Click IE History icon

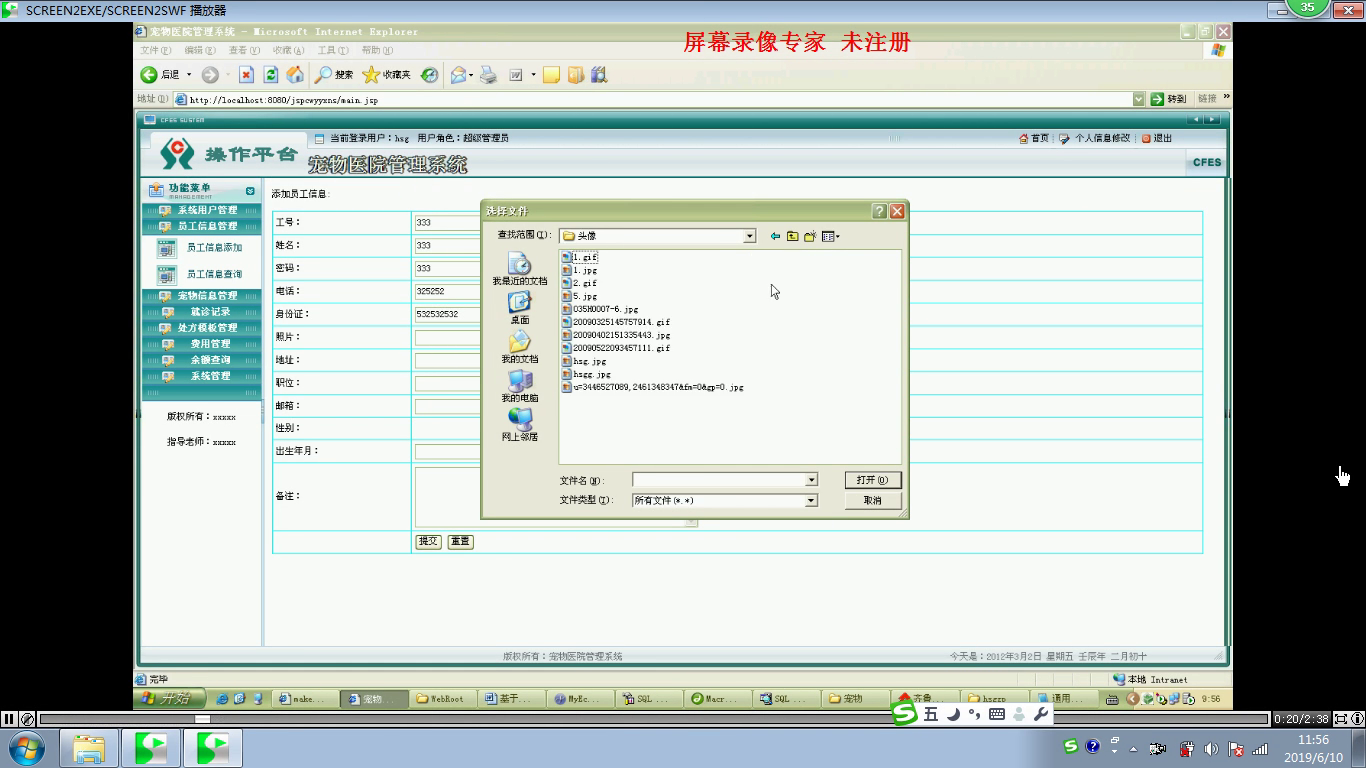pyautogui.click(x=429, y=75)
